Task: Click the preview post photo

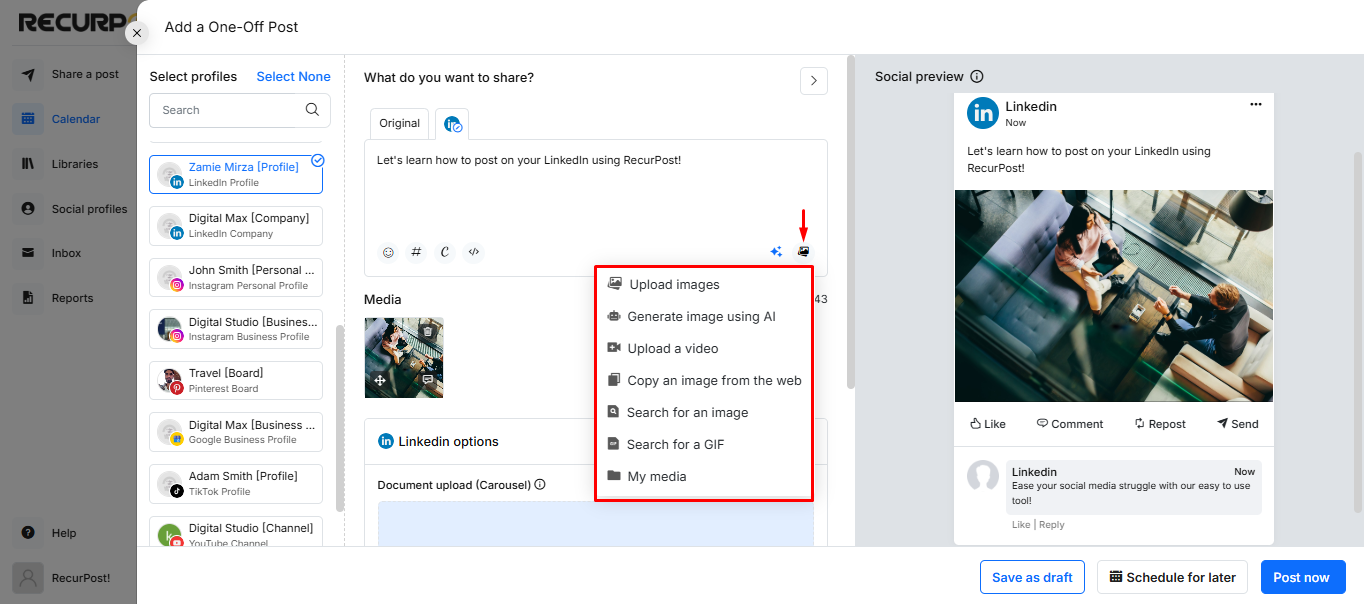Action: click(x=1114, y=296)
